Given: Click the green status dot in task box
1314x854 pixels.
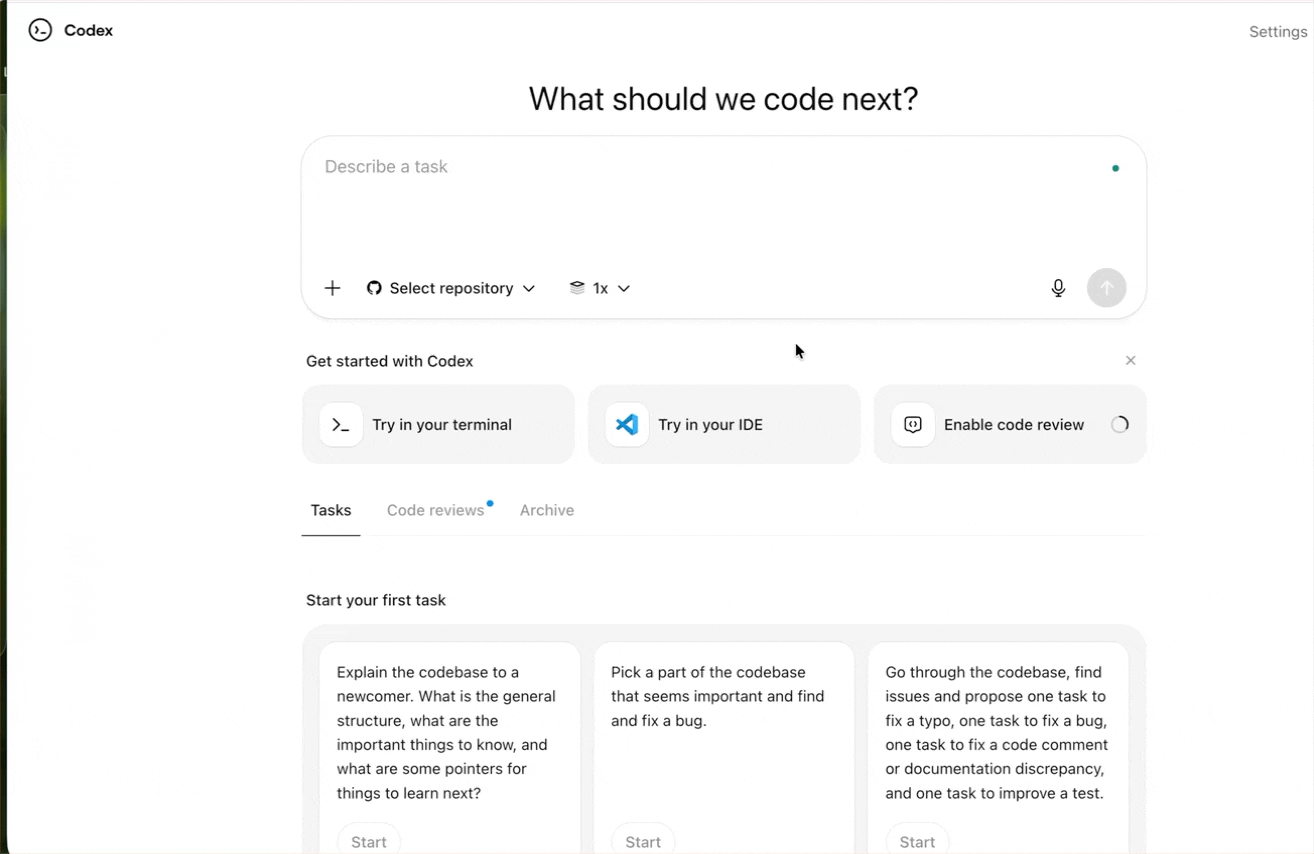Looking at the screenshot, I should (1115, 168).
